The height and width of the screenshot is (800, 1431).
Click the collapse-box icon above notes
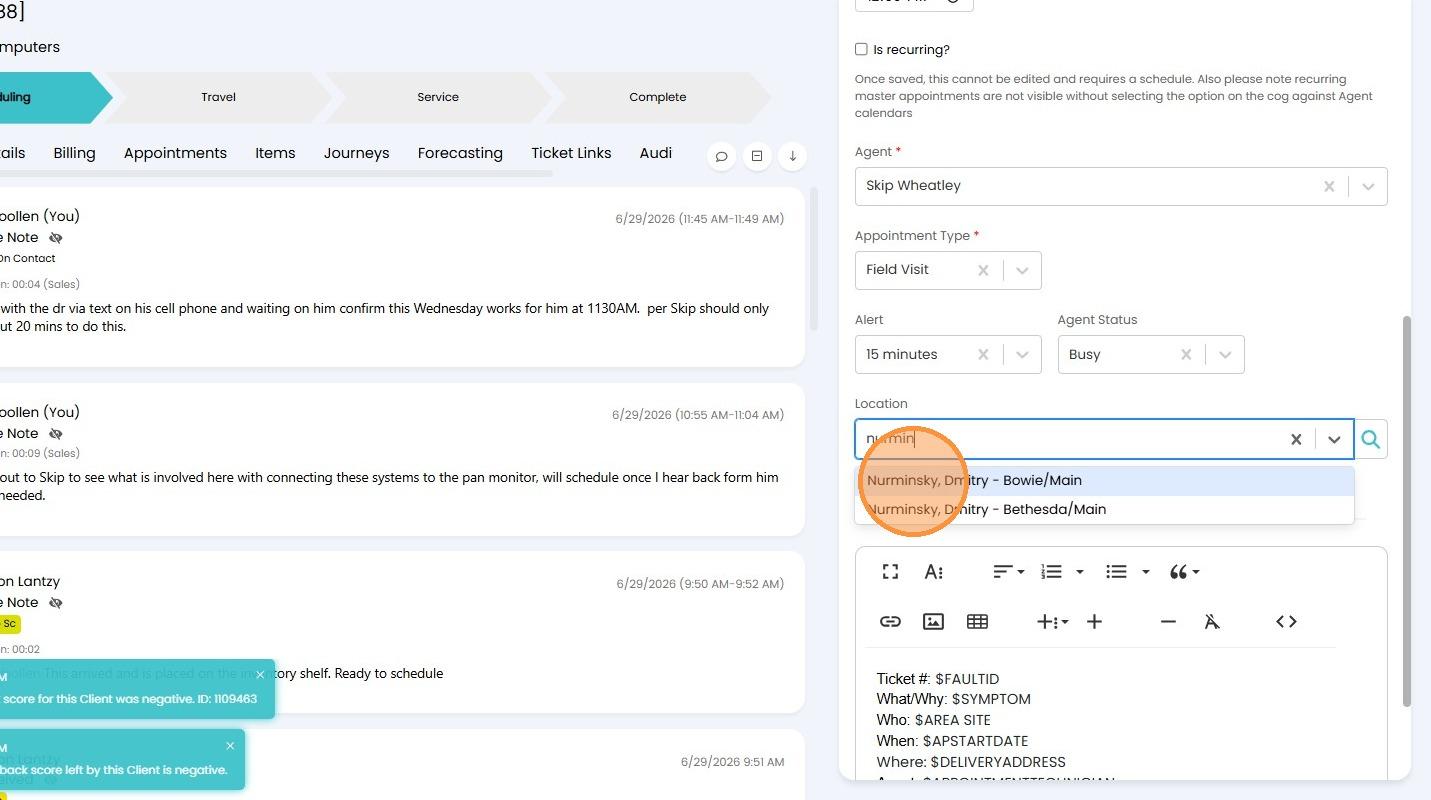(757, 156)
